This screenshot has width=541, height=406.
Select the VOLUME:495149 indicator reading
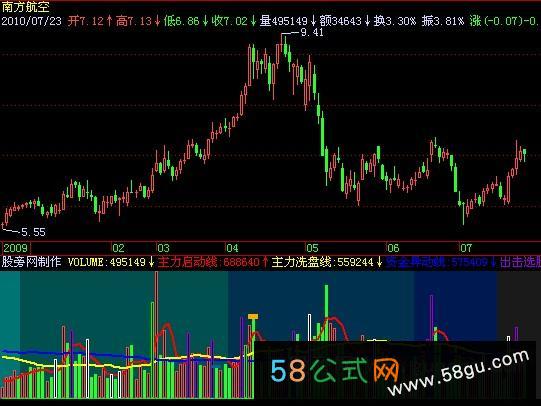pyautogui.click(x=107, y=262)
